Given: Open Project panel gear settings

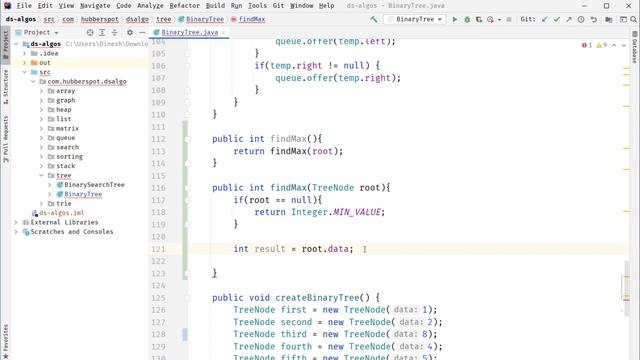Looking at the screenshot, I should pyautogui.click(x=130, y=32).
